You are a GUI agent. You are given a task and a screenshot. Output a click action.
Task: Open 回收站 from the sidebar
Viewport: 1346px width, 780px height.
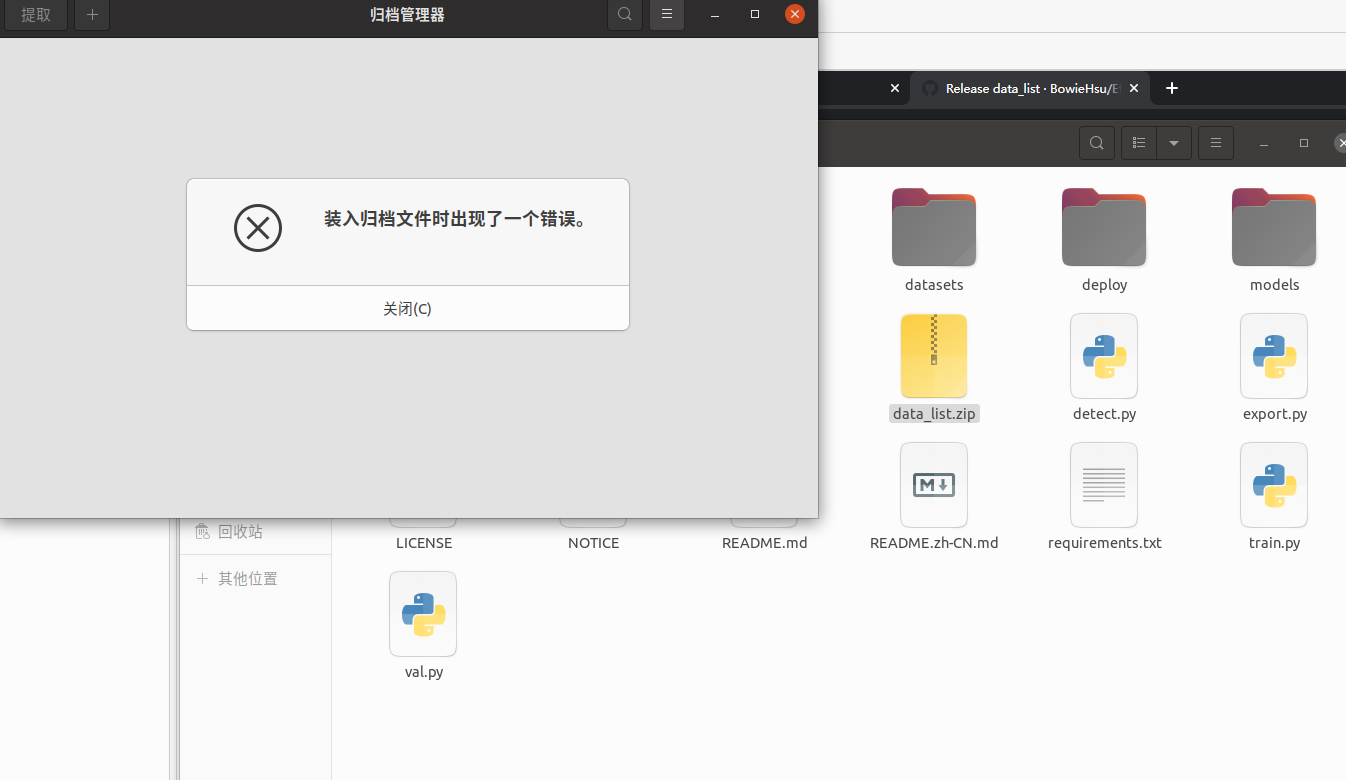pyautogui.click(x=240, y=531)
